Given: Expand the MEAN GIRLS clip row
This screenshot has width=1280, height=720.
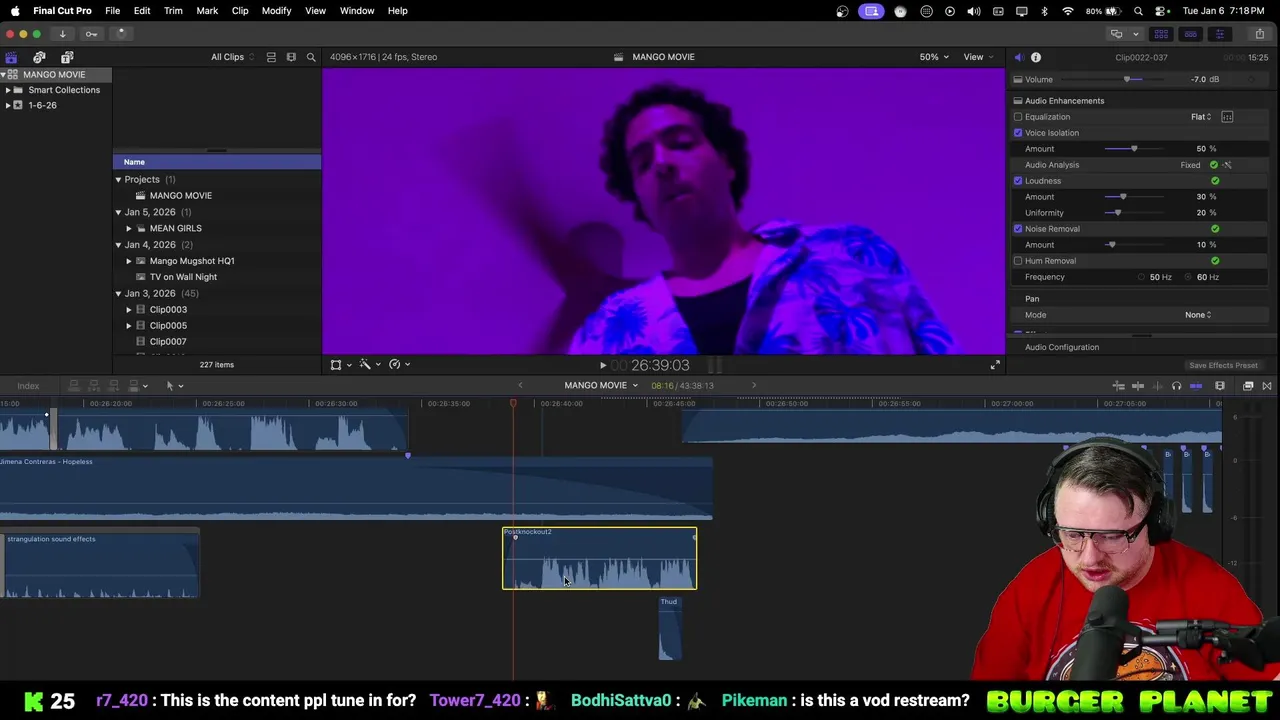Looking at the screenshot, I should coord(129,228).
